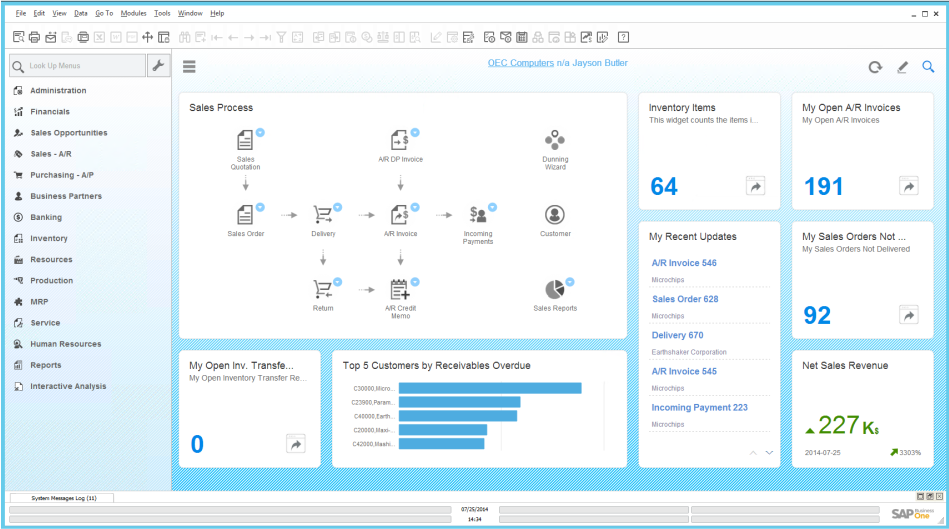949x529 pixels.
Task: Expand the Incoming Payments blue dropdown dot
Action: [493, 207]
